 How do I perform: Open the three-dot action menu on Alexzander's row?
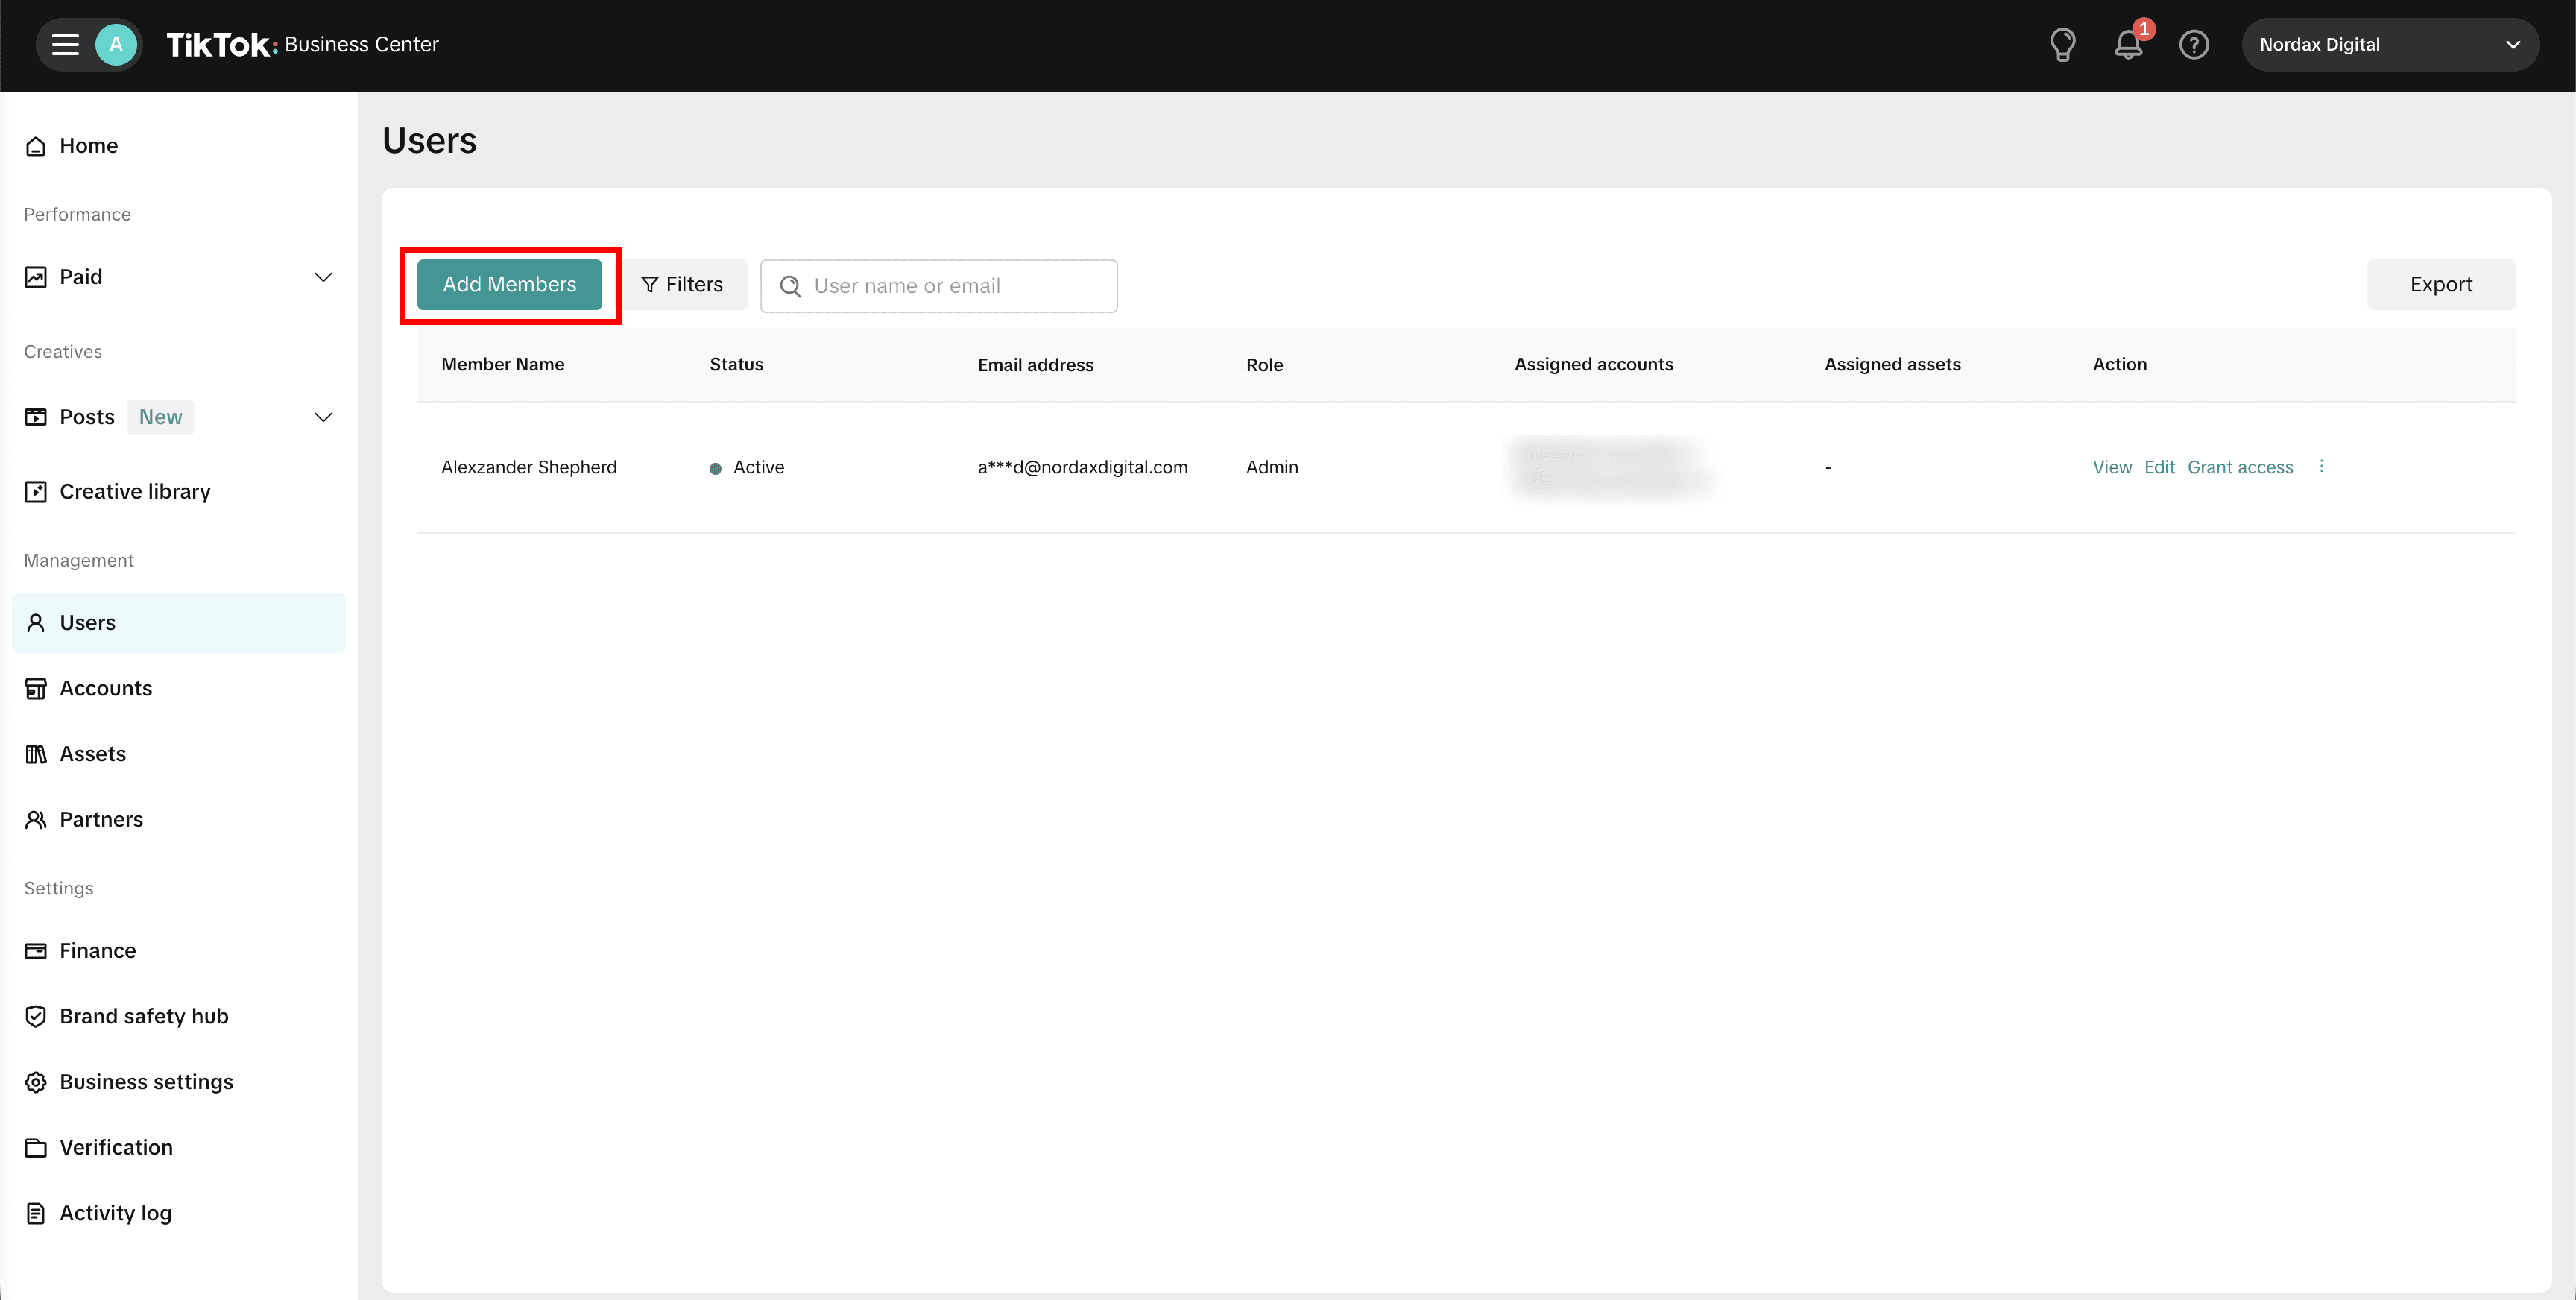[x=2322, y=466]
